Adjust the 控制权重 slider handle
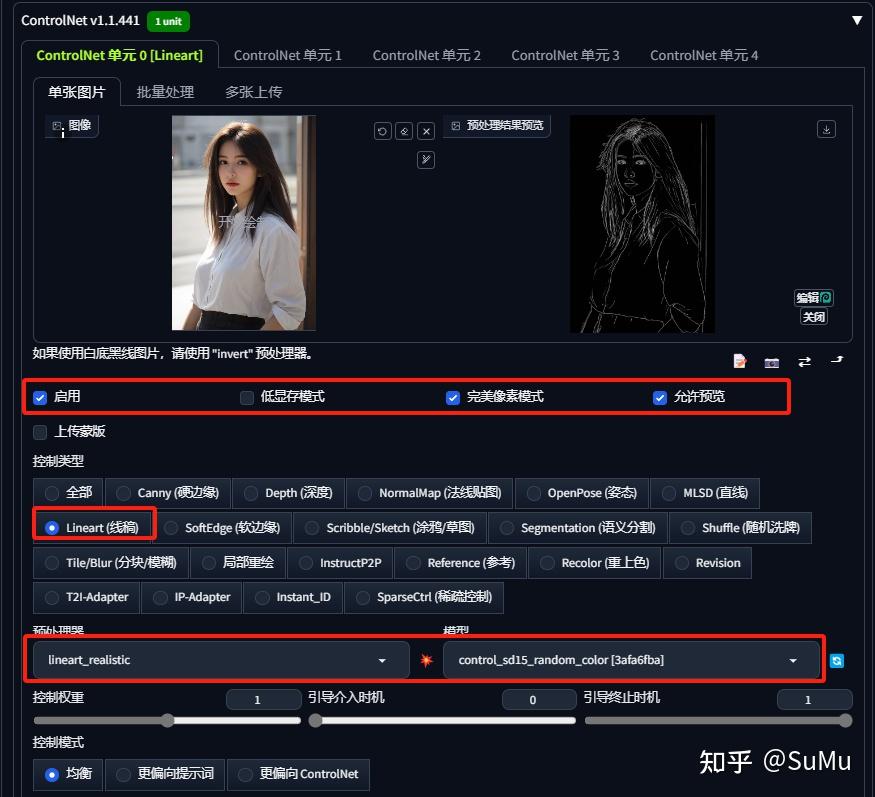875x797 pixels. [x=167, y=721]
